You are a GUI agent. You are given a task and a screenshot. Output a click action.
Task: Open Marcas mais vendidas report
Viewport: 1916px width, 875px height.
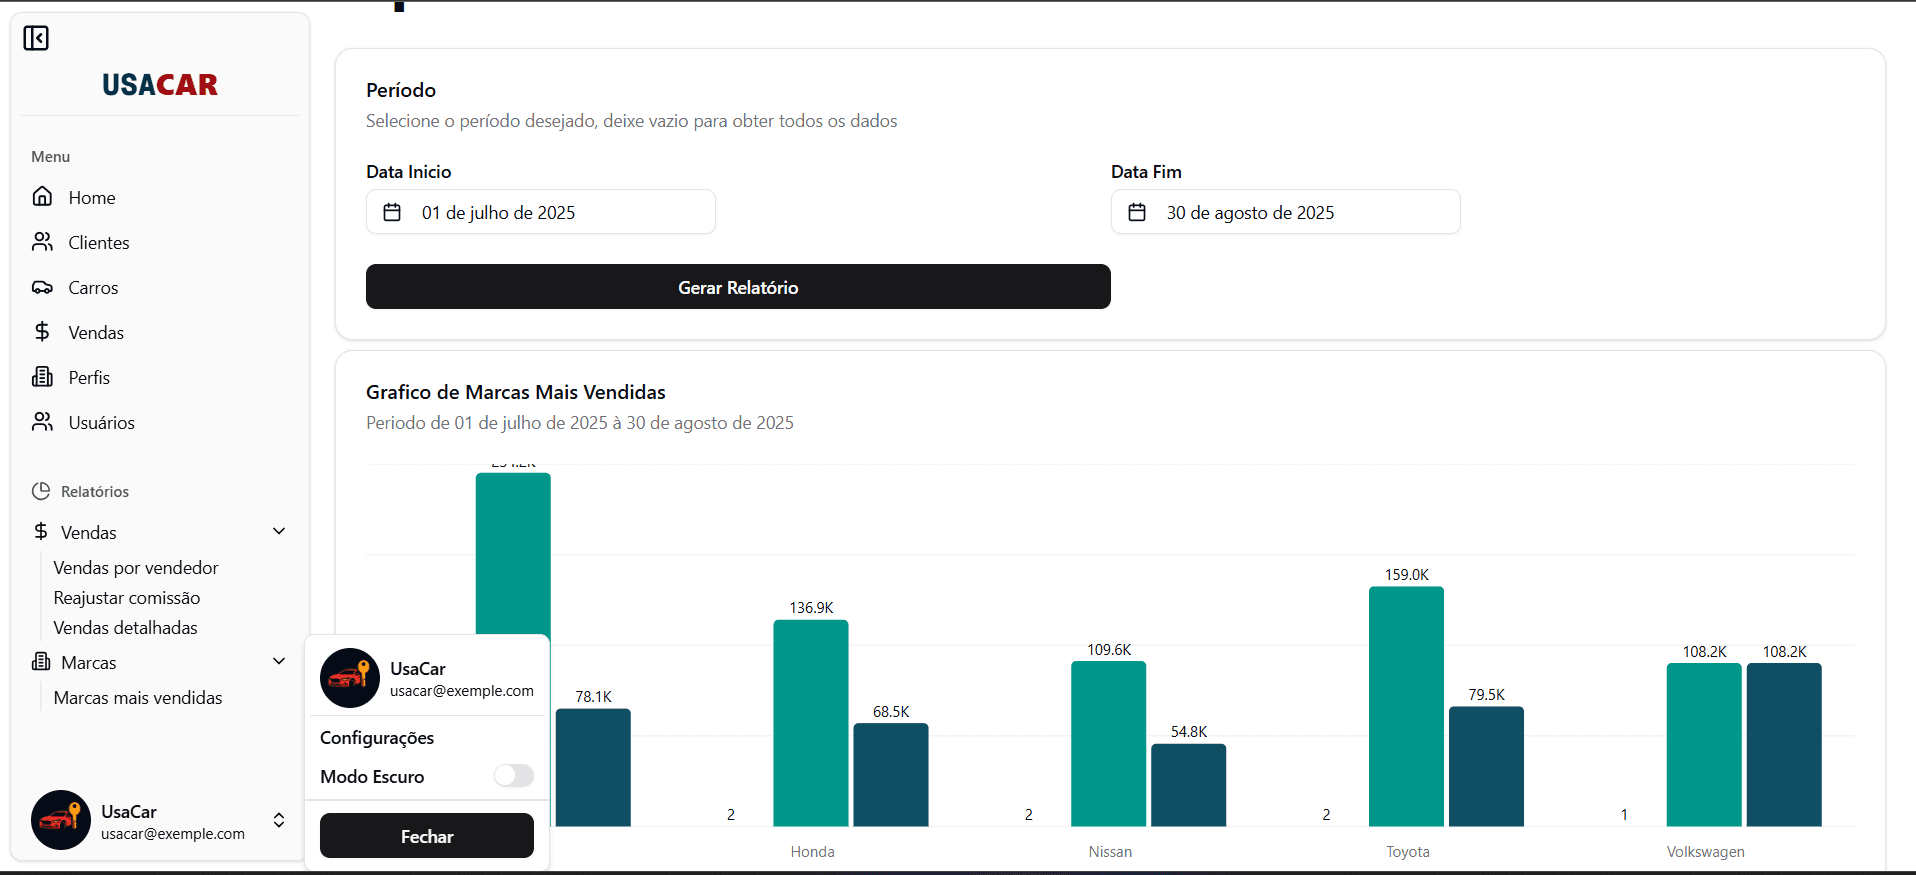pyautogui.click(x=138, y=698)
